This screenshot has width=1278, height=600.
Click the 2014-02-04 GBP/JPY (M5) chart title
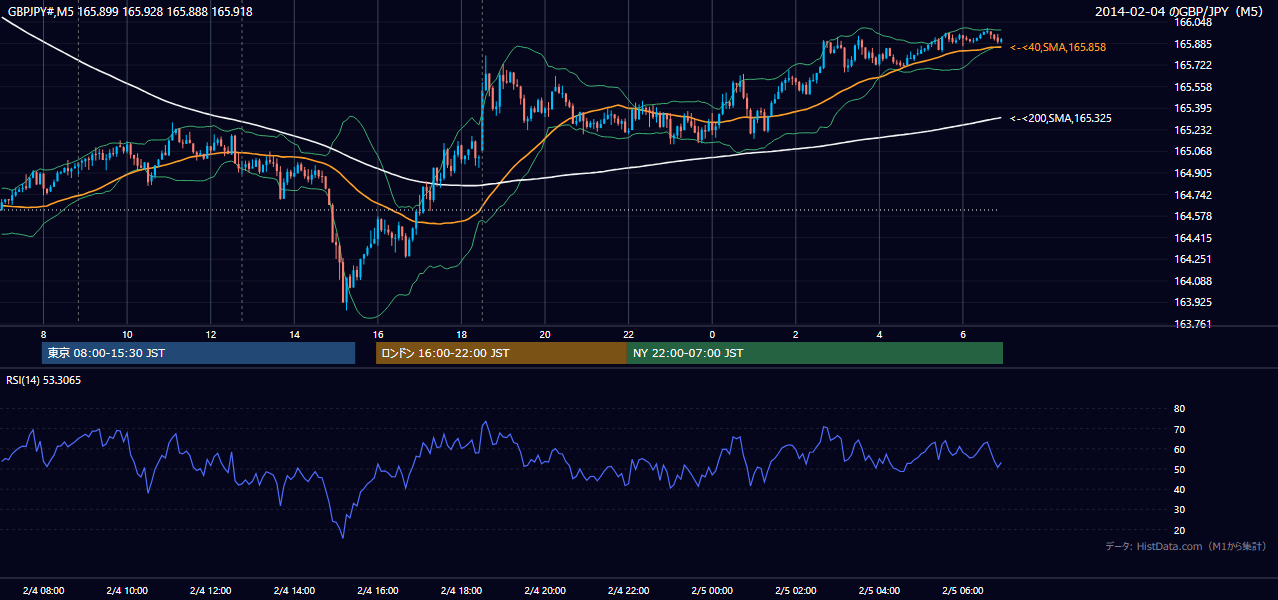point(1181,11)
